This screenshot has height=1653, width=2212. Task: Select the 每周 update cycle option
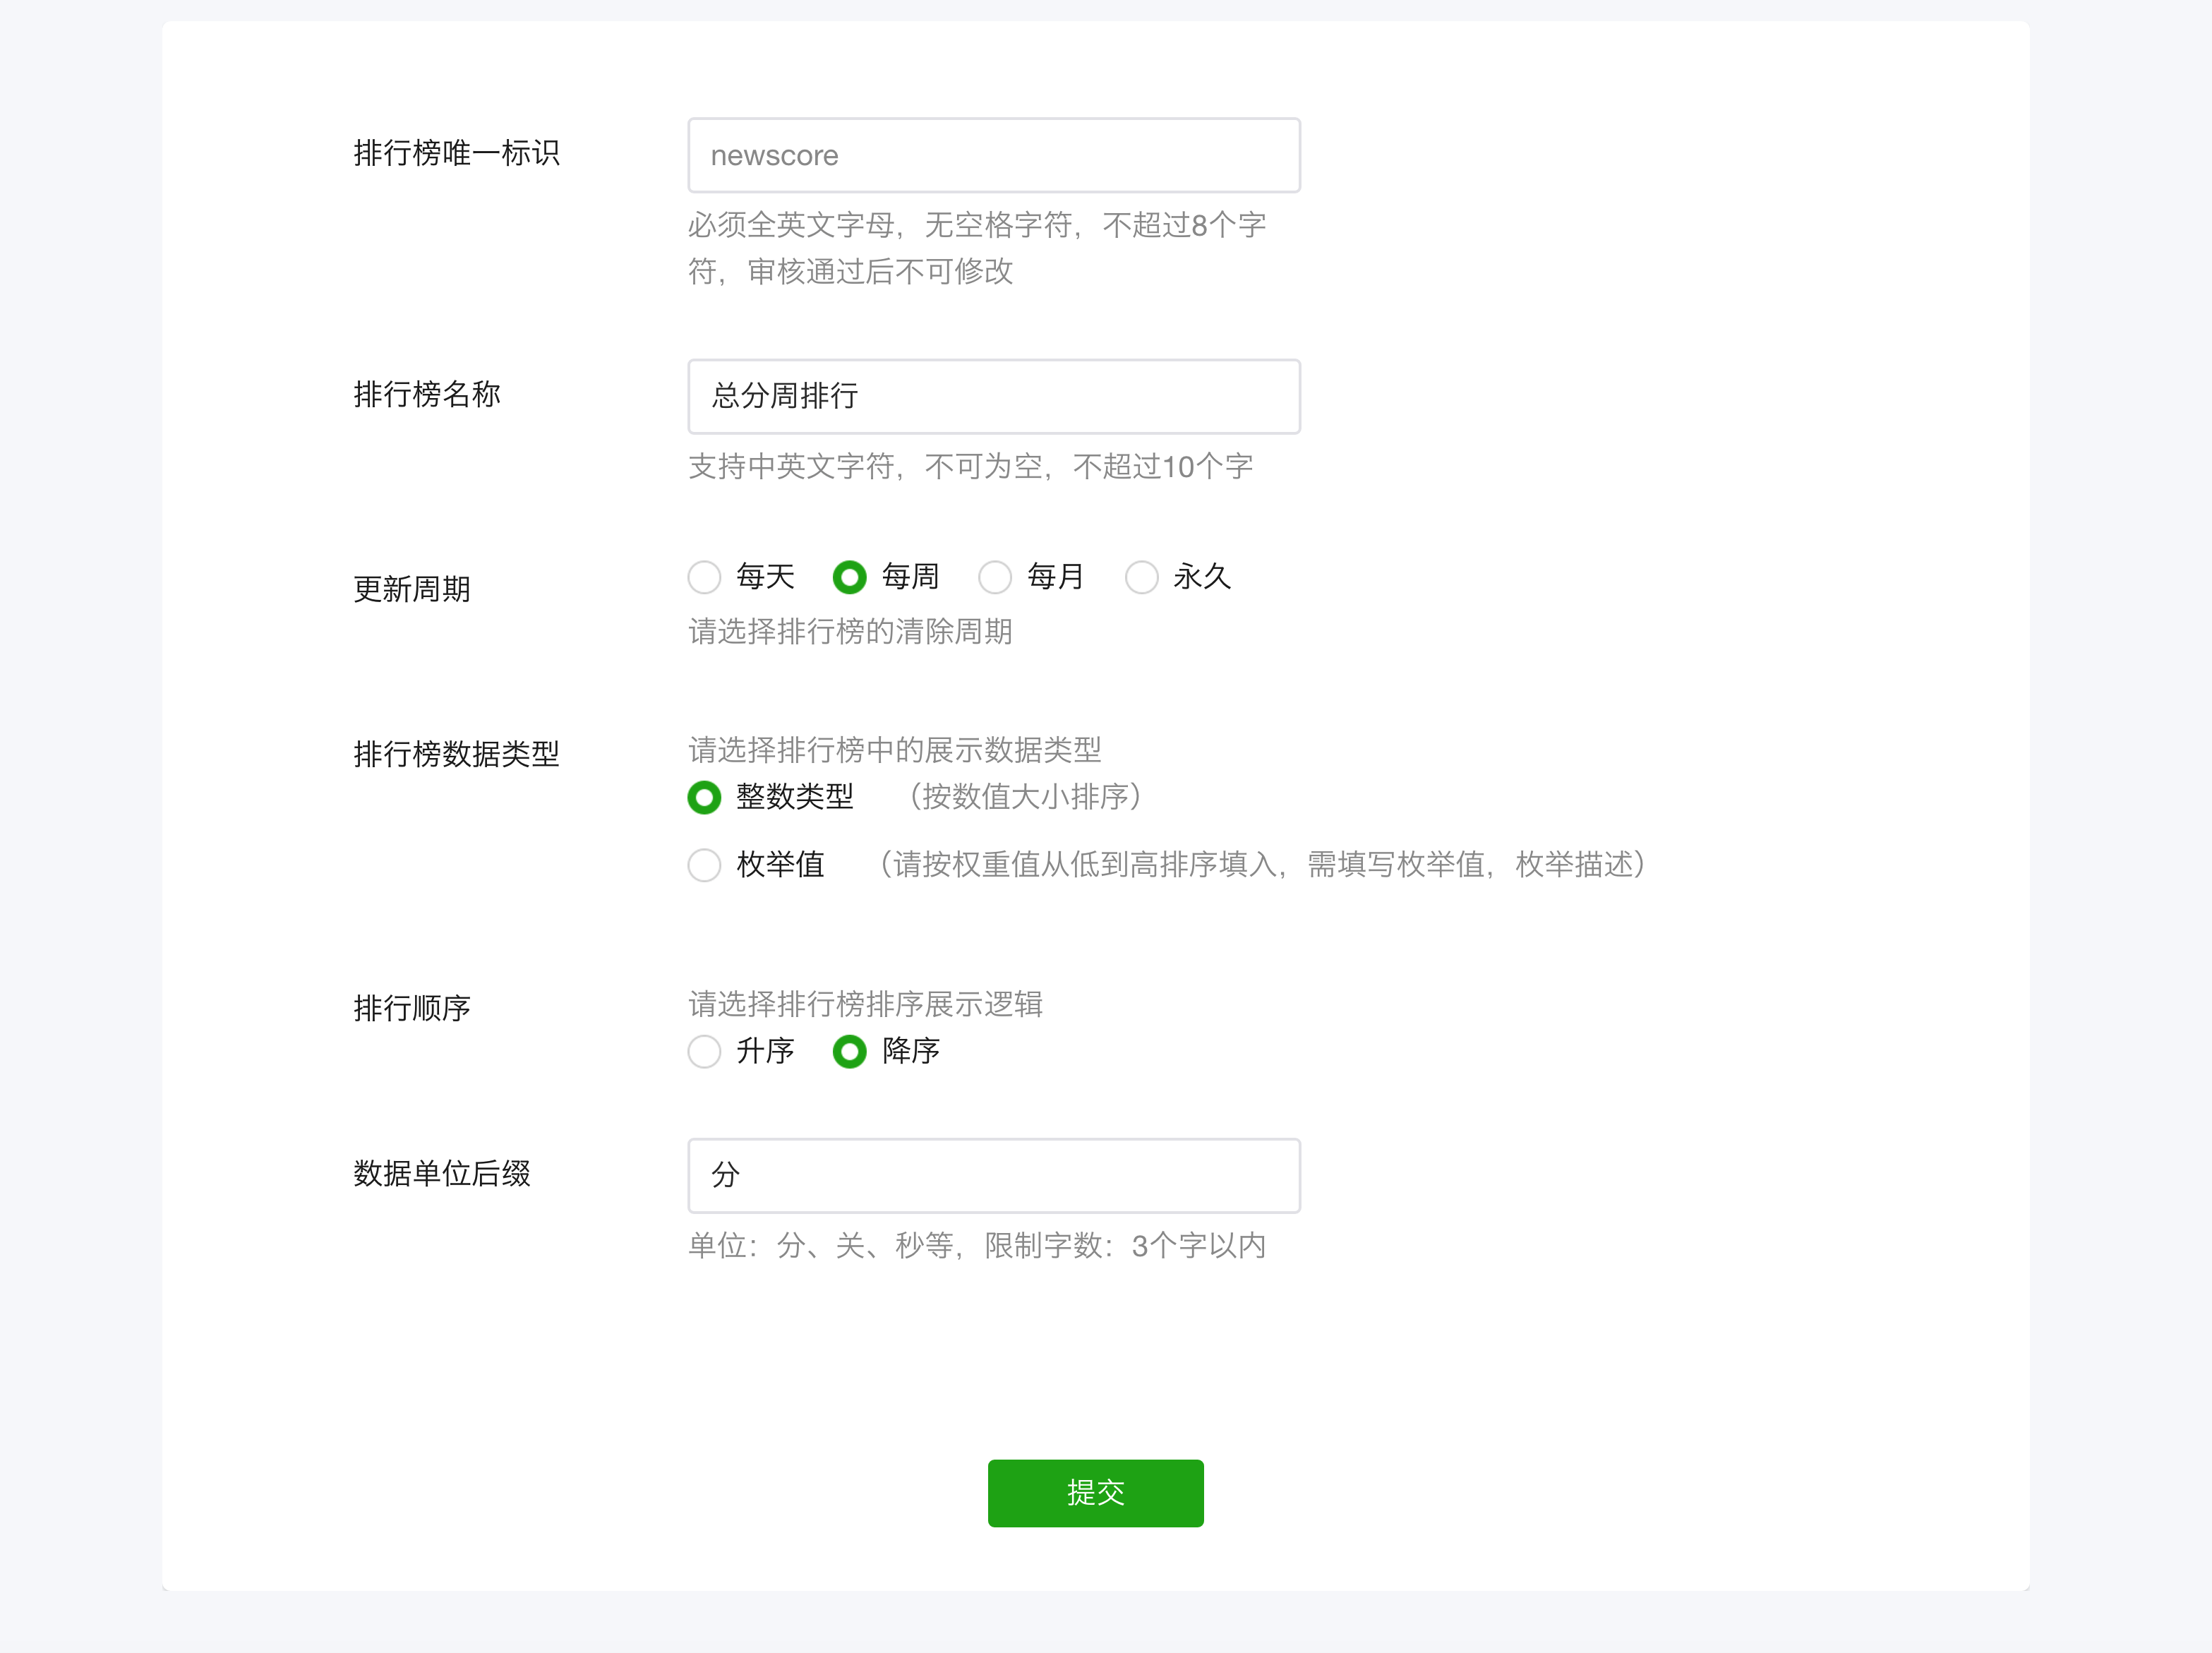click(x=849, y=577)
